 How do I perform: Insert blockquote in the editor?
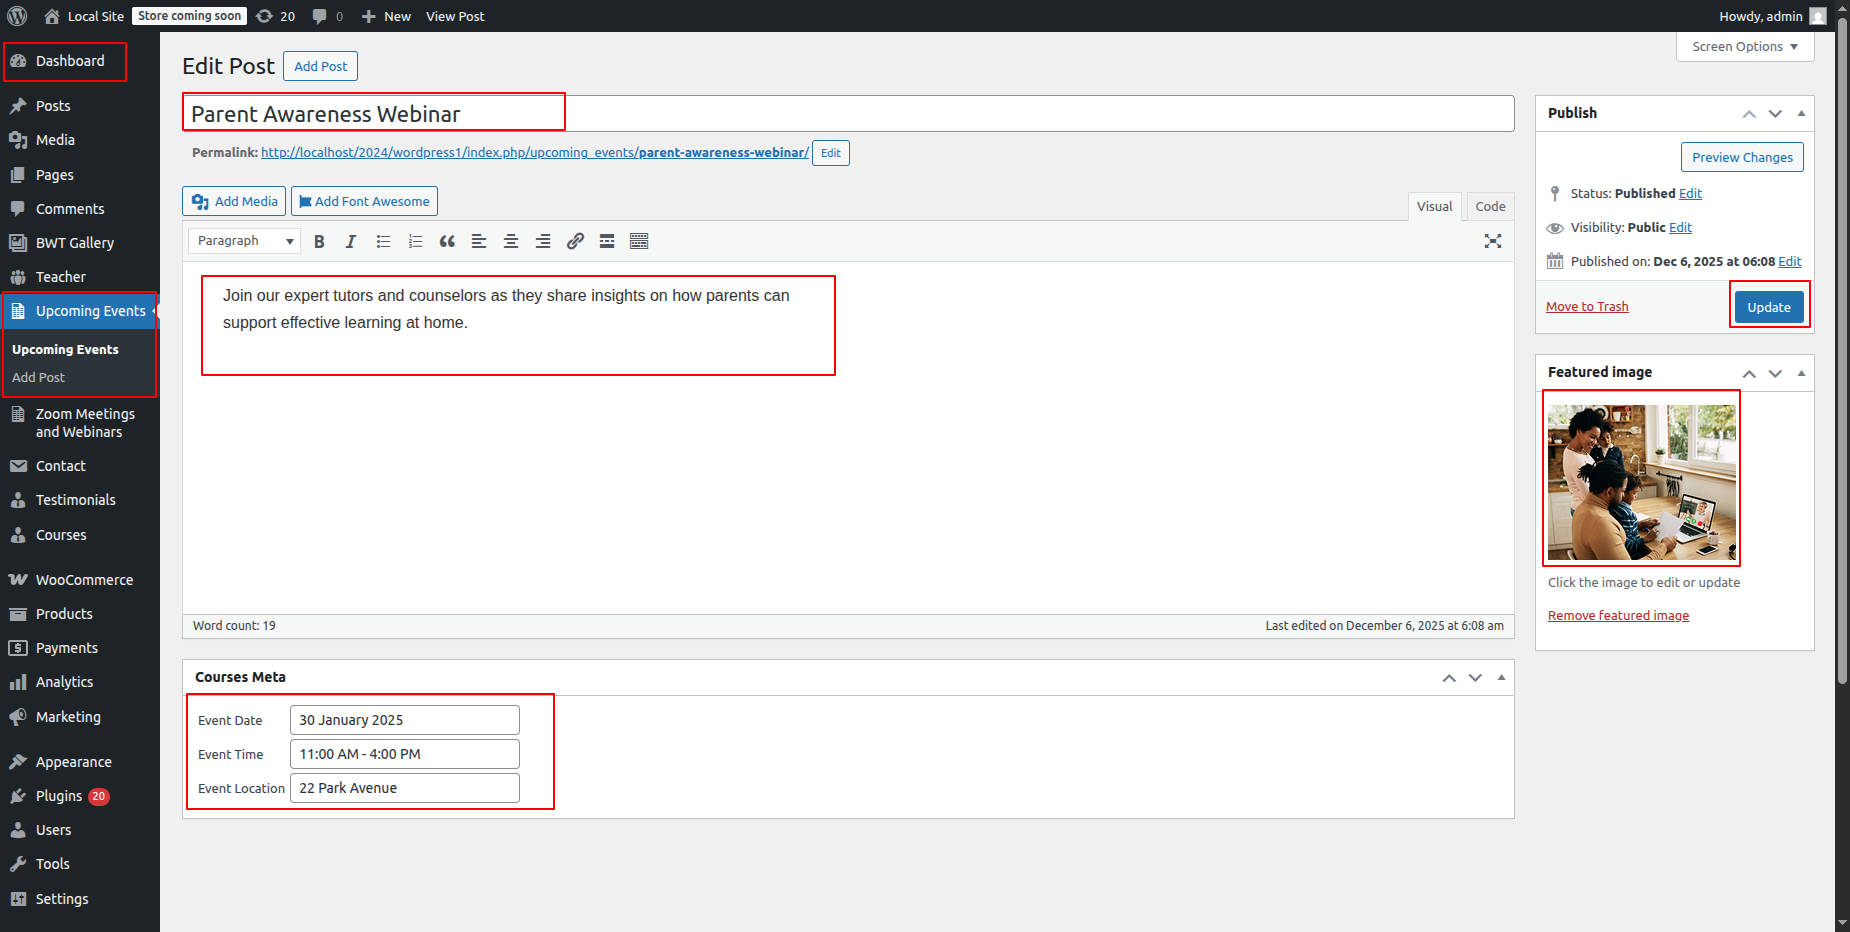pos(447,241)
